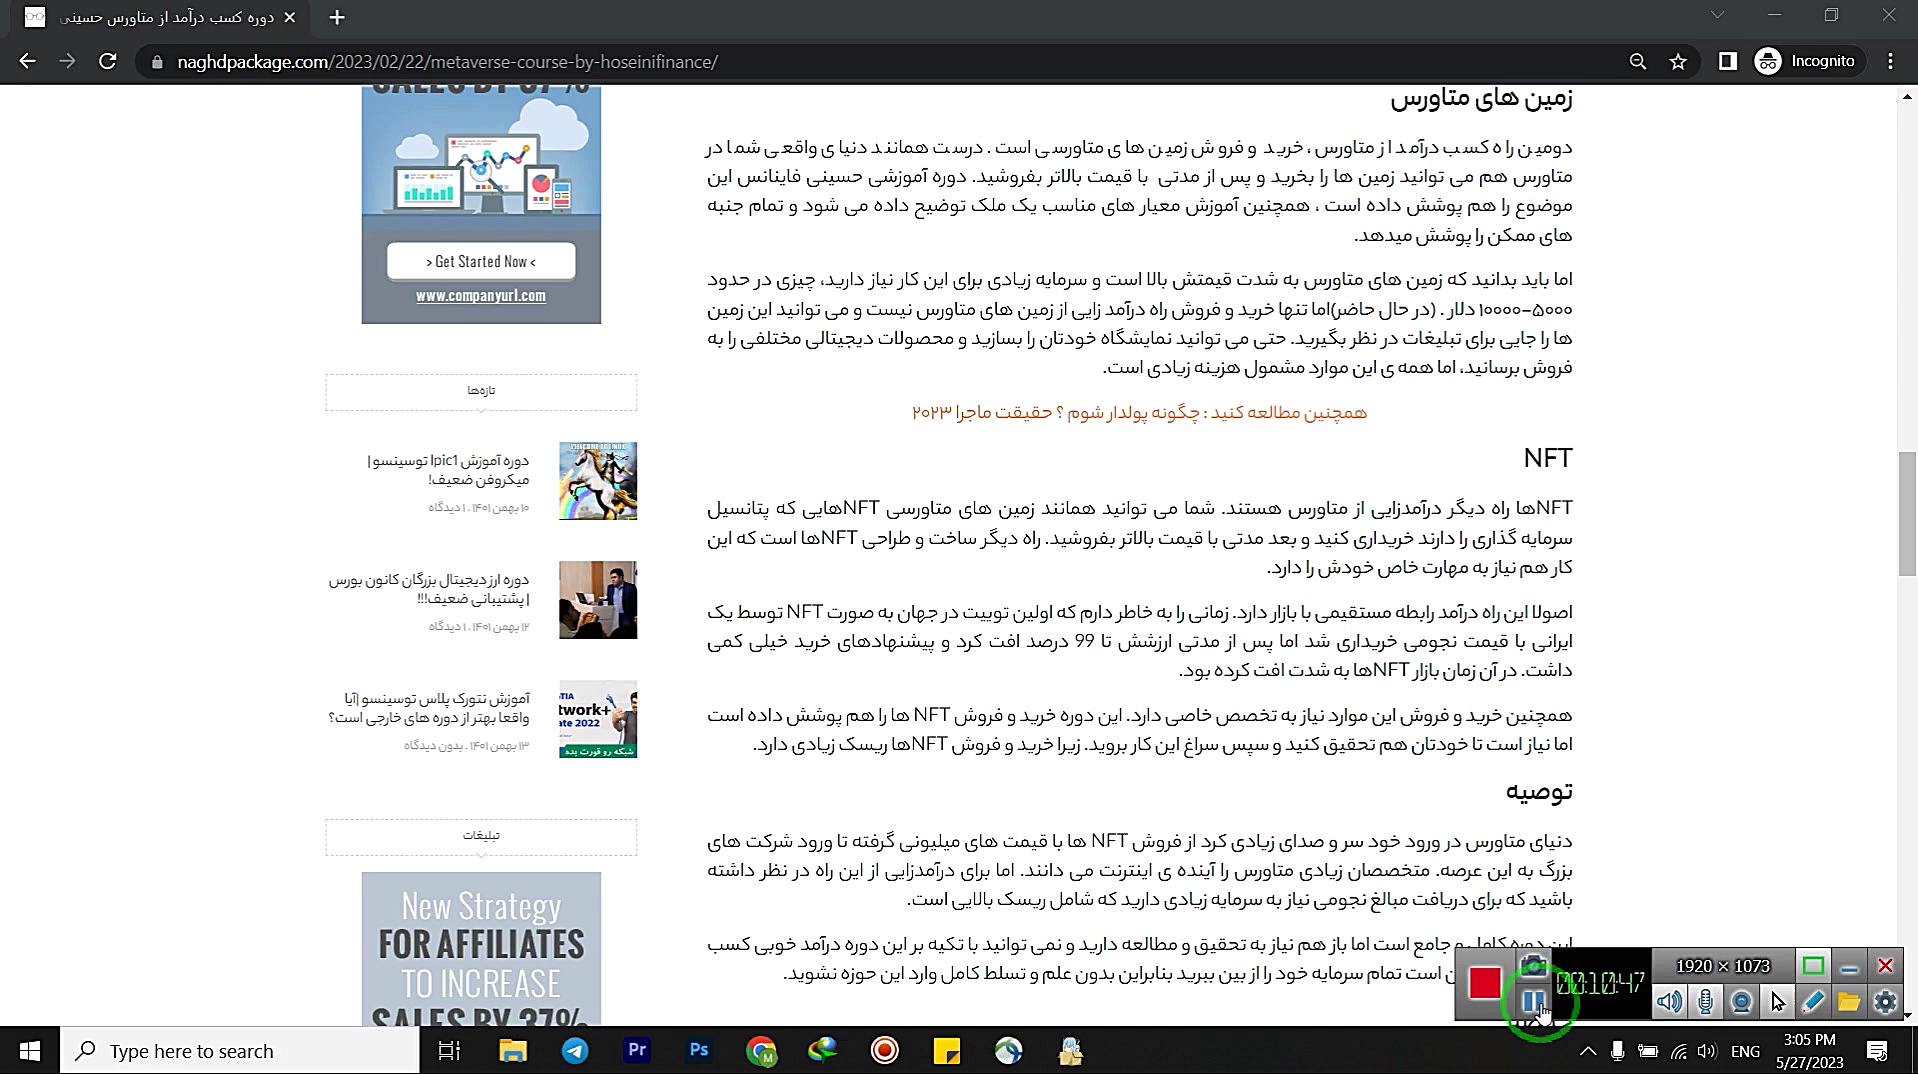
Task: Bookmark this page with the star icon
Action: click(x=1678, y=62)
